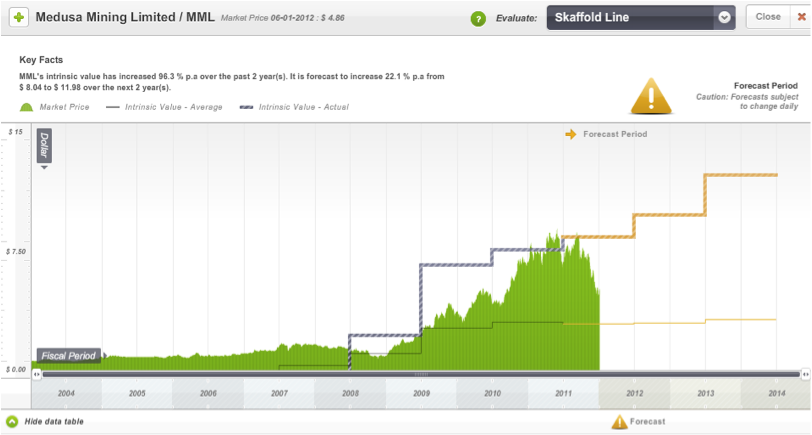Open the Skaffold Line evaluate dropdown
The height and width of the screenshot is (435, 812).
coord(641,18)
